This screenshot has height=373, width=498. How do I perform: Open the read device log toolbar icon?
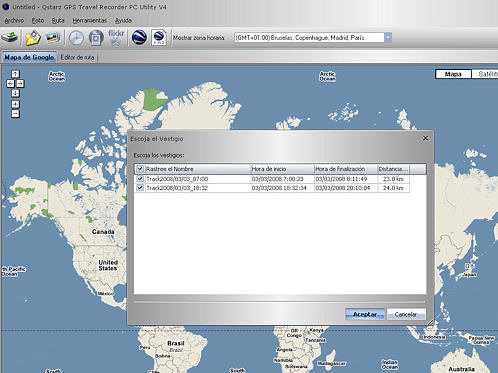coord(10,37)
